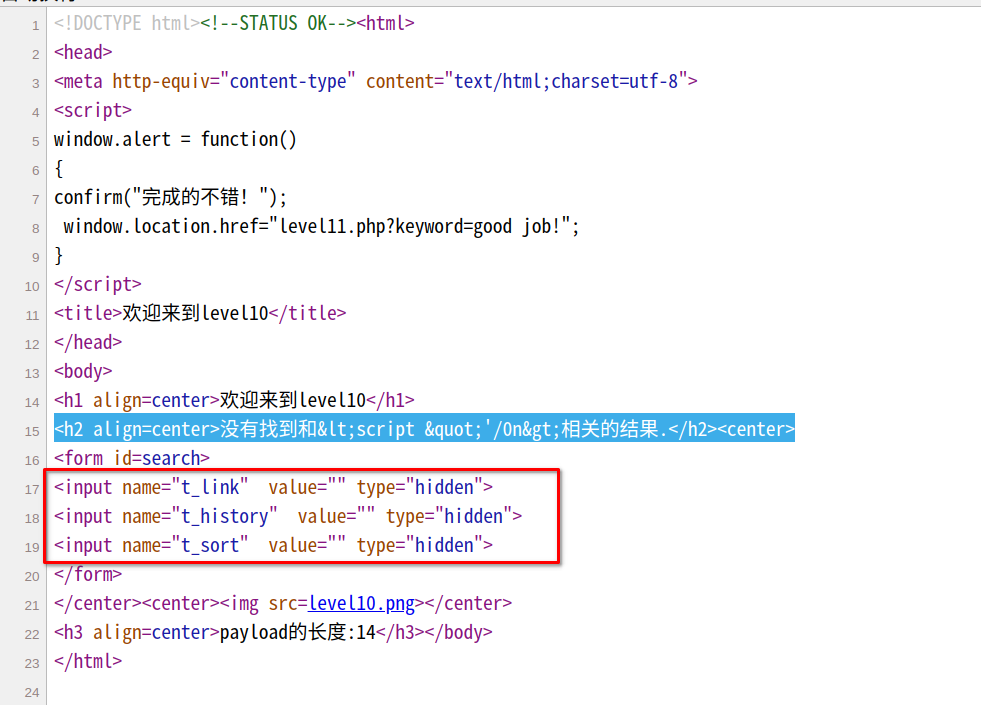Image resolution: width=981 pixels, height=705 pixels.
Task: Click the t_history hidden input line
Action: point(288,517)
